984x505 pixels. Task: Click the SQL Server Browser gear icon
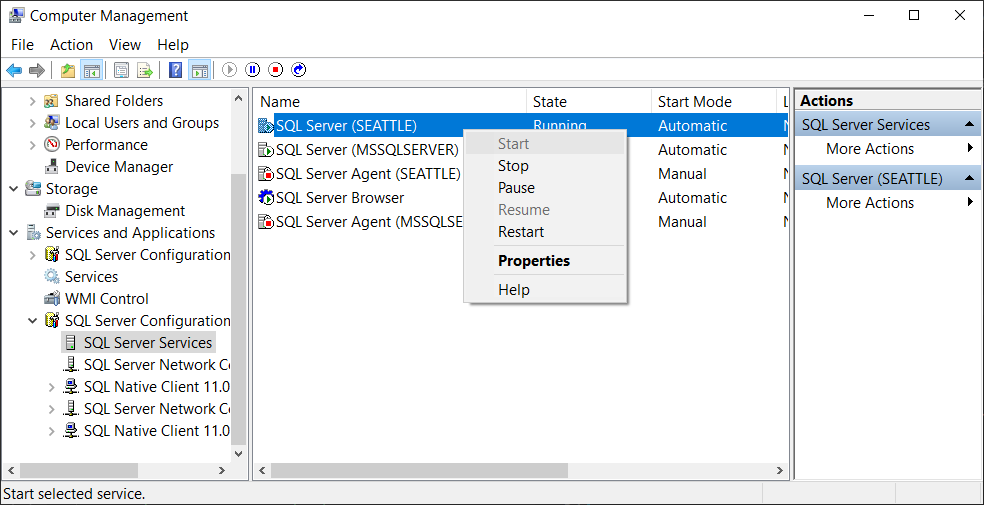(266, 198)
